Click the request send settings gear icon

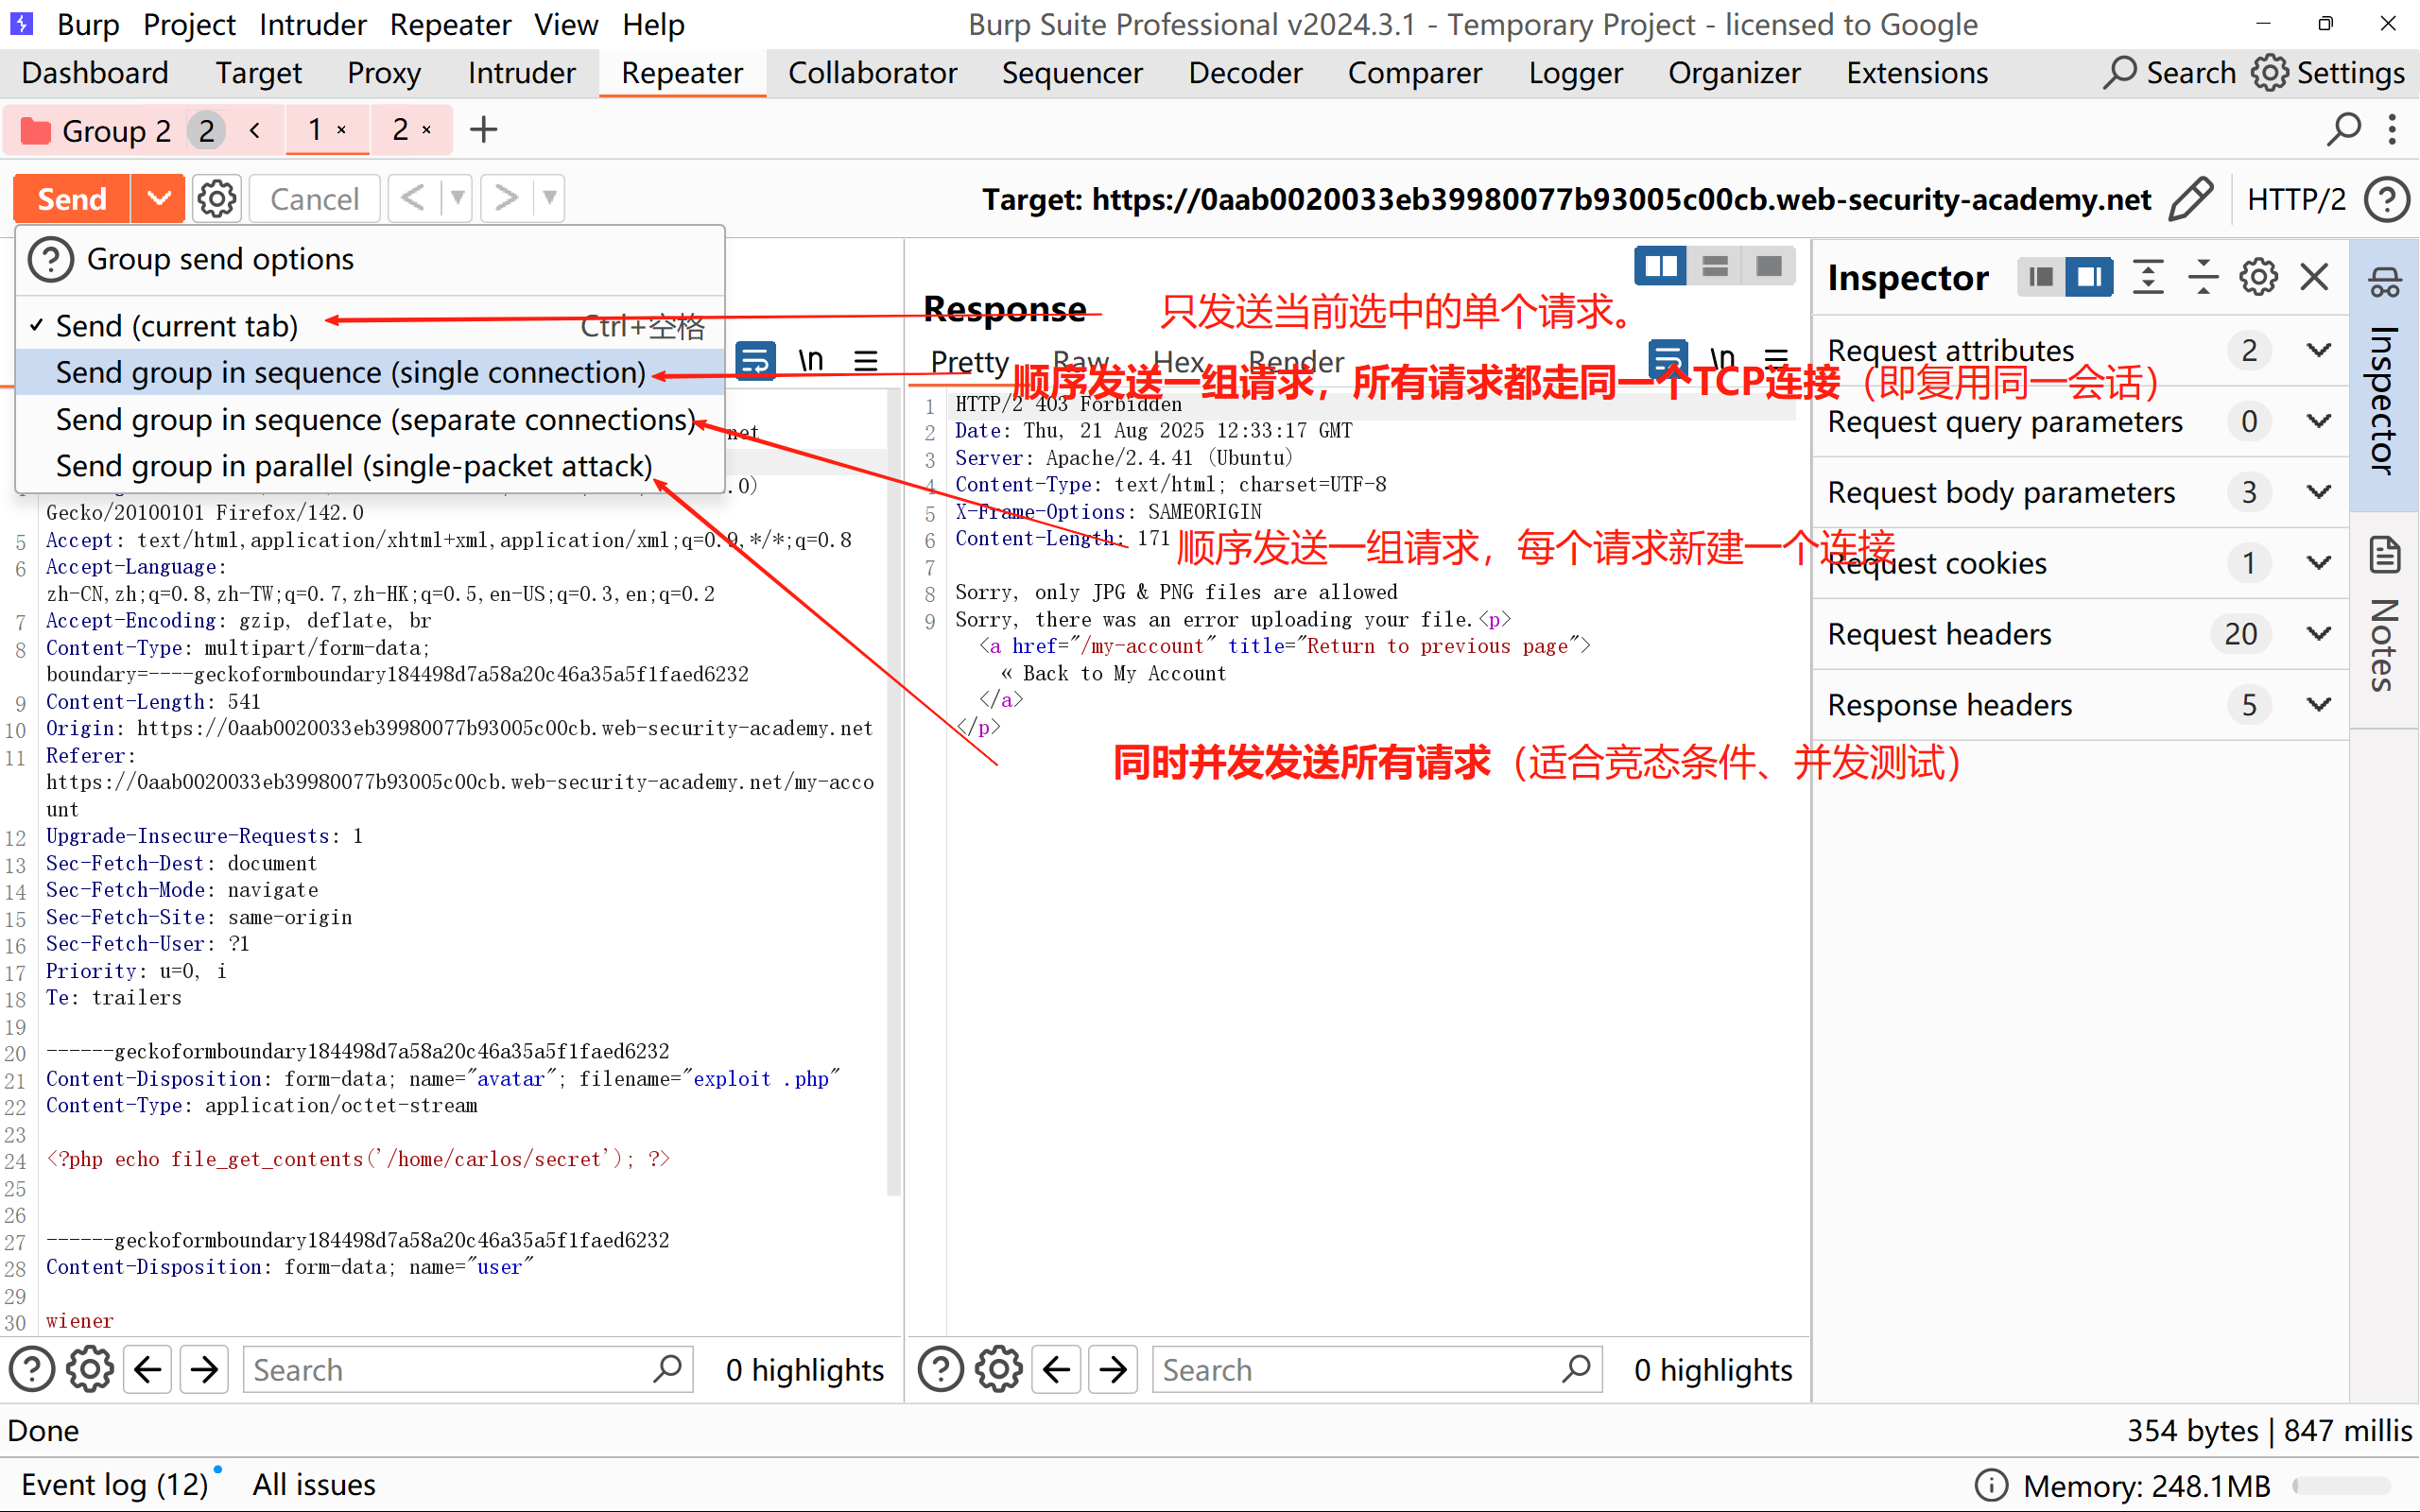click(216, 199)
